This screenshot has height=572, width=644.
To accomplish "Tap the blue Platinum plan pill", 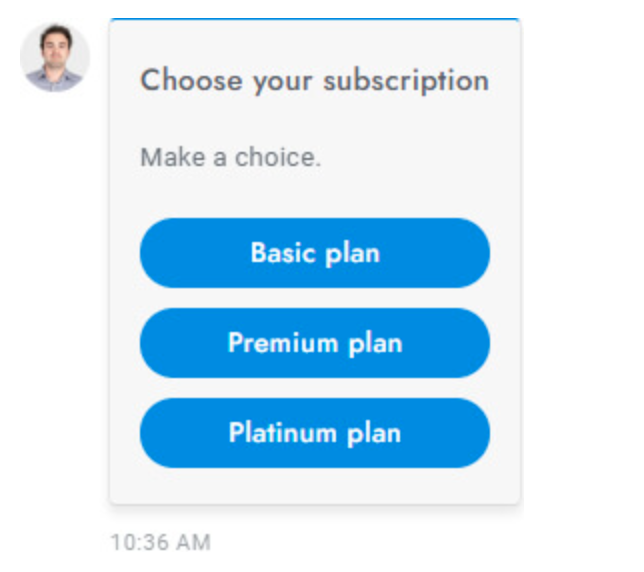I will coord(315,433).
